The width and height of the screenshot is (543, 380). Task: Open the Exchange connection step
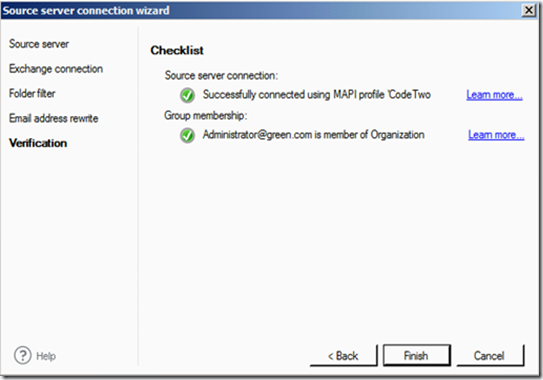(56, 69)
